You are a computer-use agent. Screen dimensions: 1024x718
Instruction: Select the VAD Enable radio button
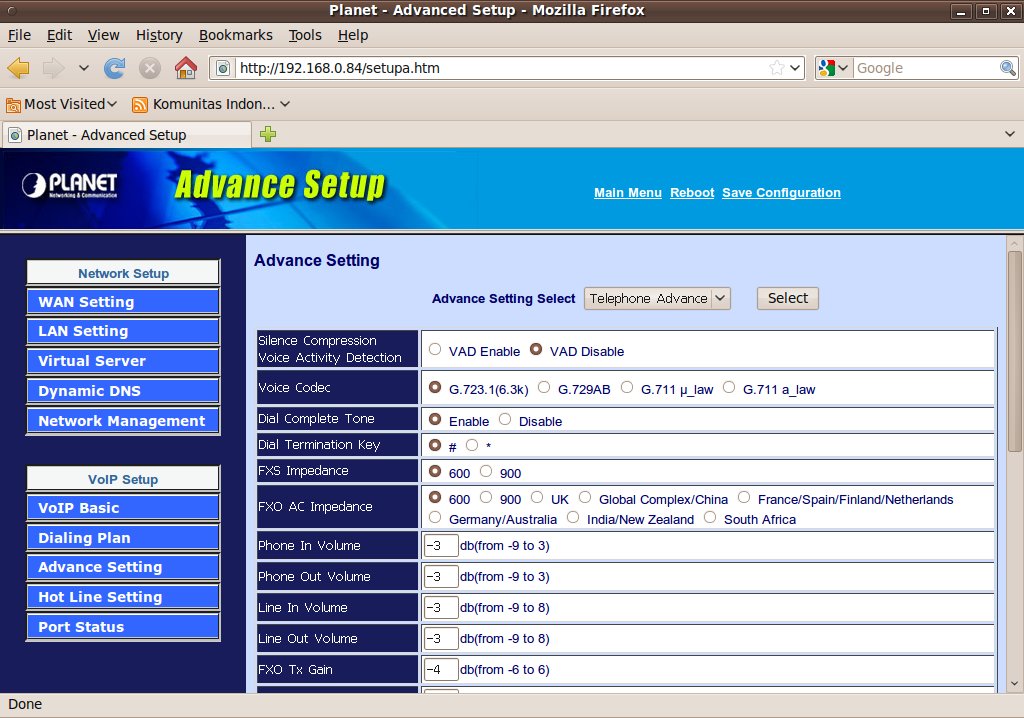point(435,350)
